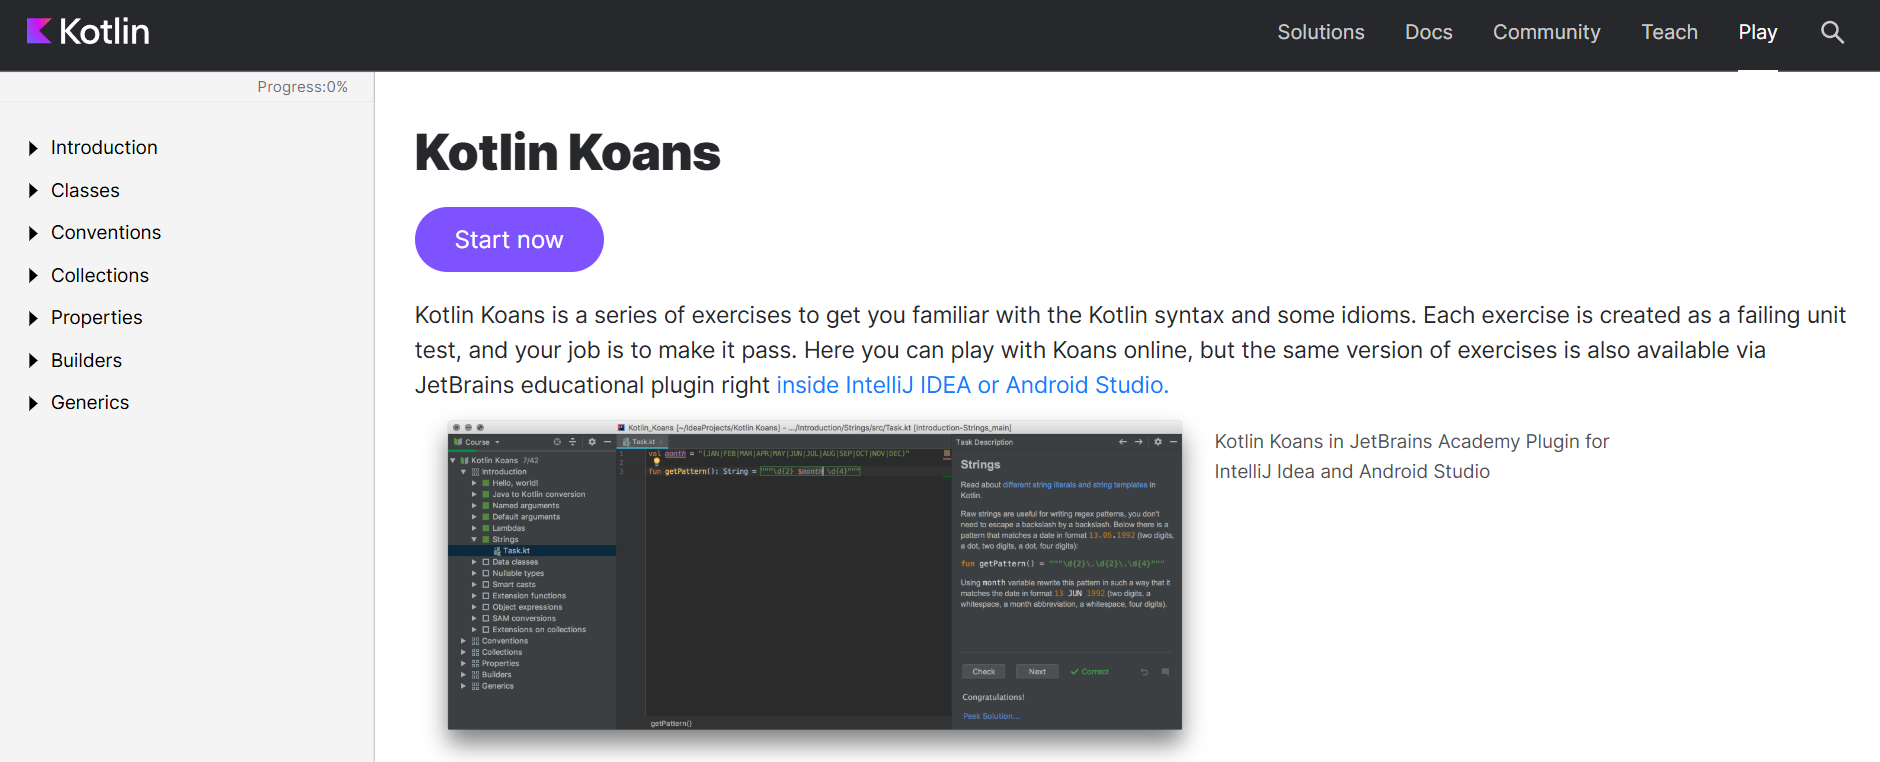Select the Play menu item
Viewport: 1880px width, 762px height.
coord(1757,32)
